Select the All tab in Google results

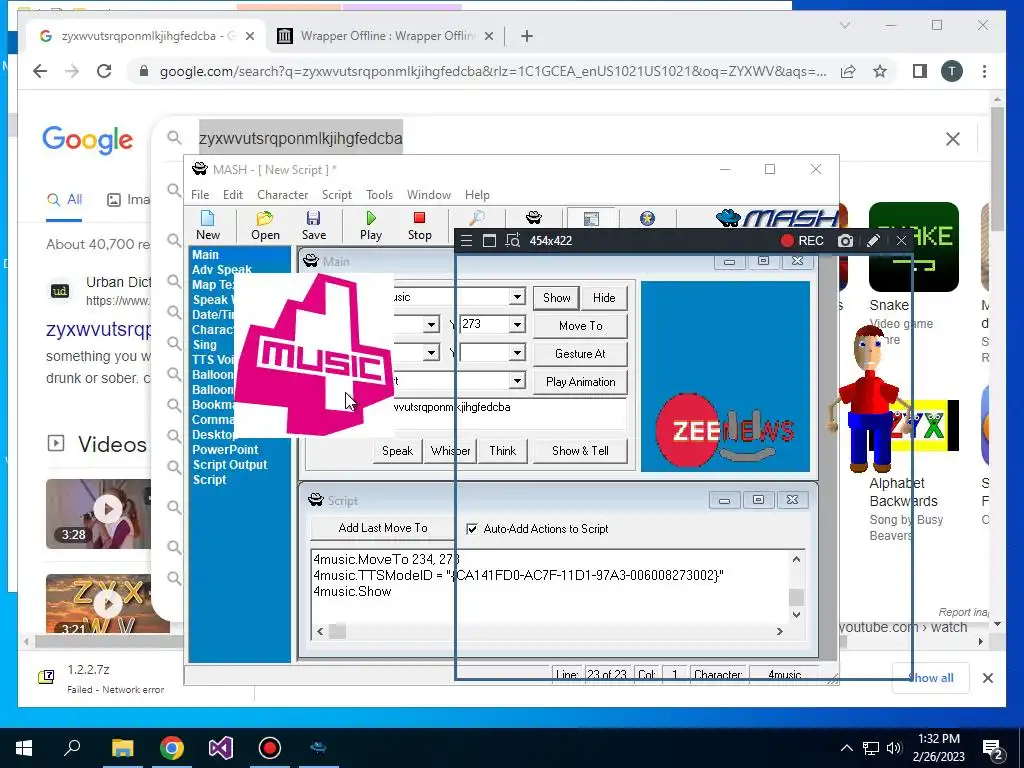click(x=64, y=200)
